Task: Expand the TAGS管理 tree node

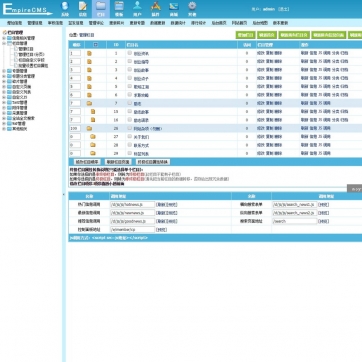Action: [x=4, y=103]
